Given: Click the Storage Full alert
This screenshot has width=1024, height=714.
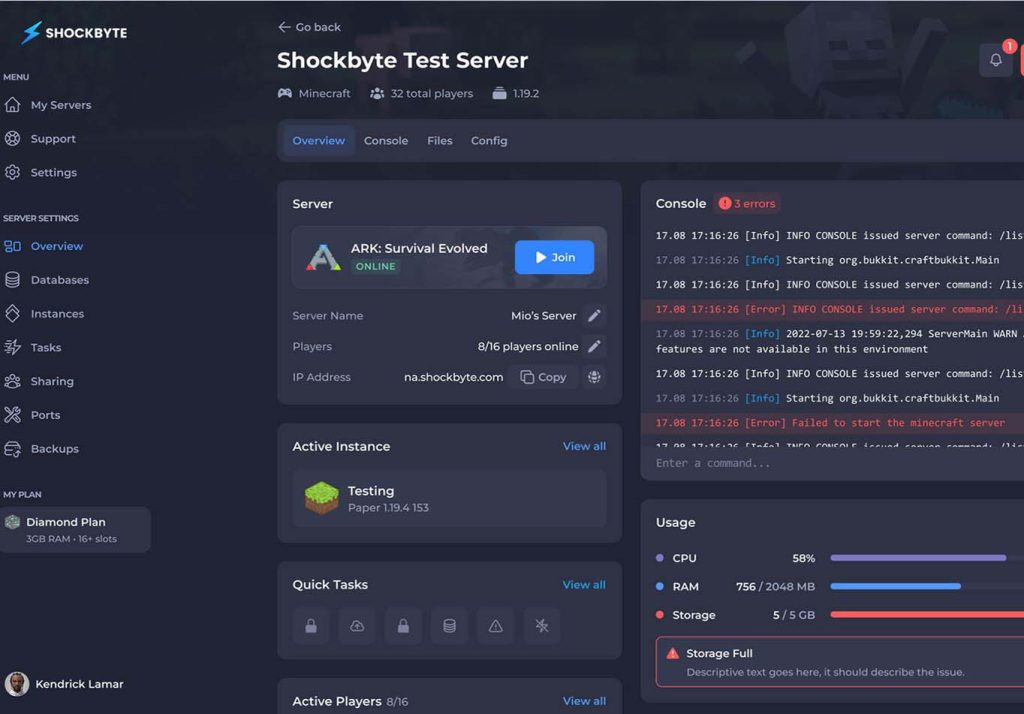Looking at the screenshot, I should pyautogui.click(x=840, y=662).
